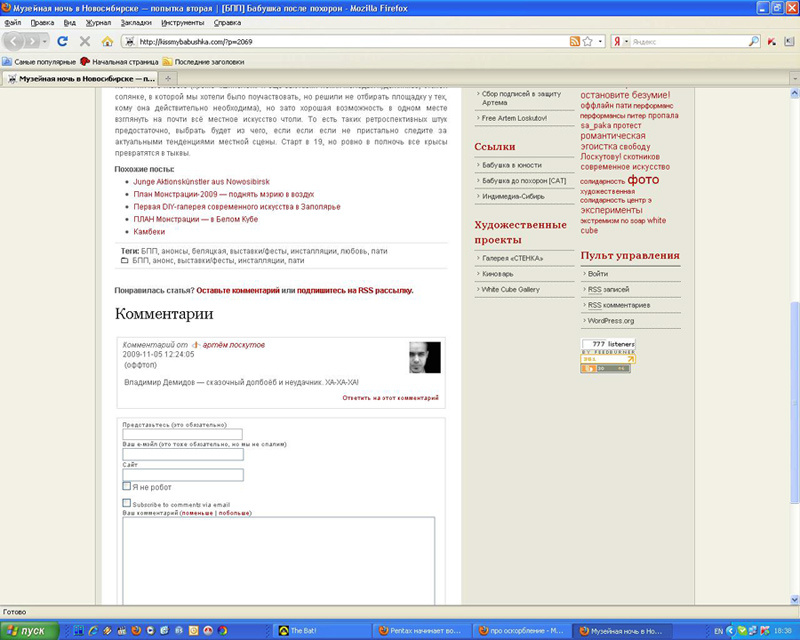Click the RSS icon beside артём лоскутов
Viewport: 800px width, 640px height.
(x=195, y=345)
